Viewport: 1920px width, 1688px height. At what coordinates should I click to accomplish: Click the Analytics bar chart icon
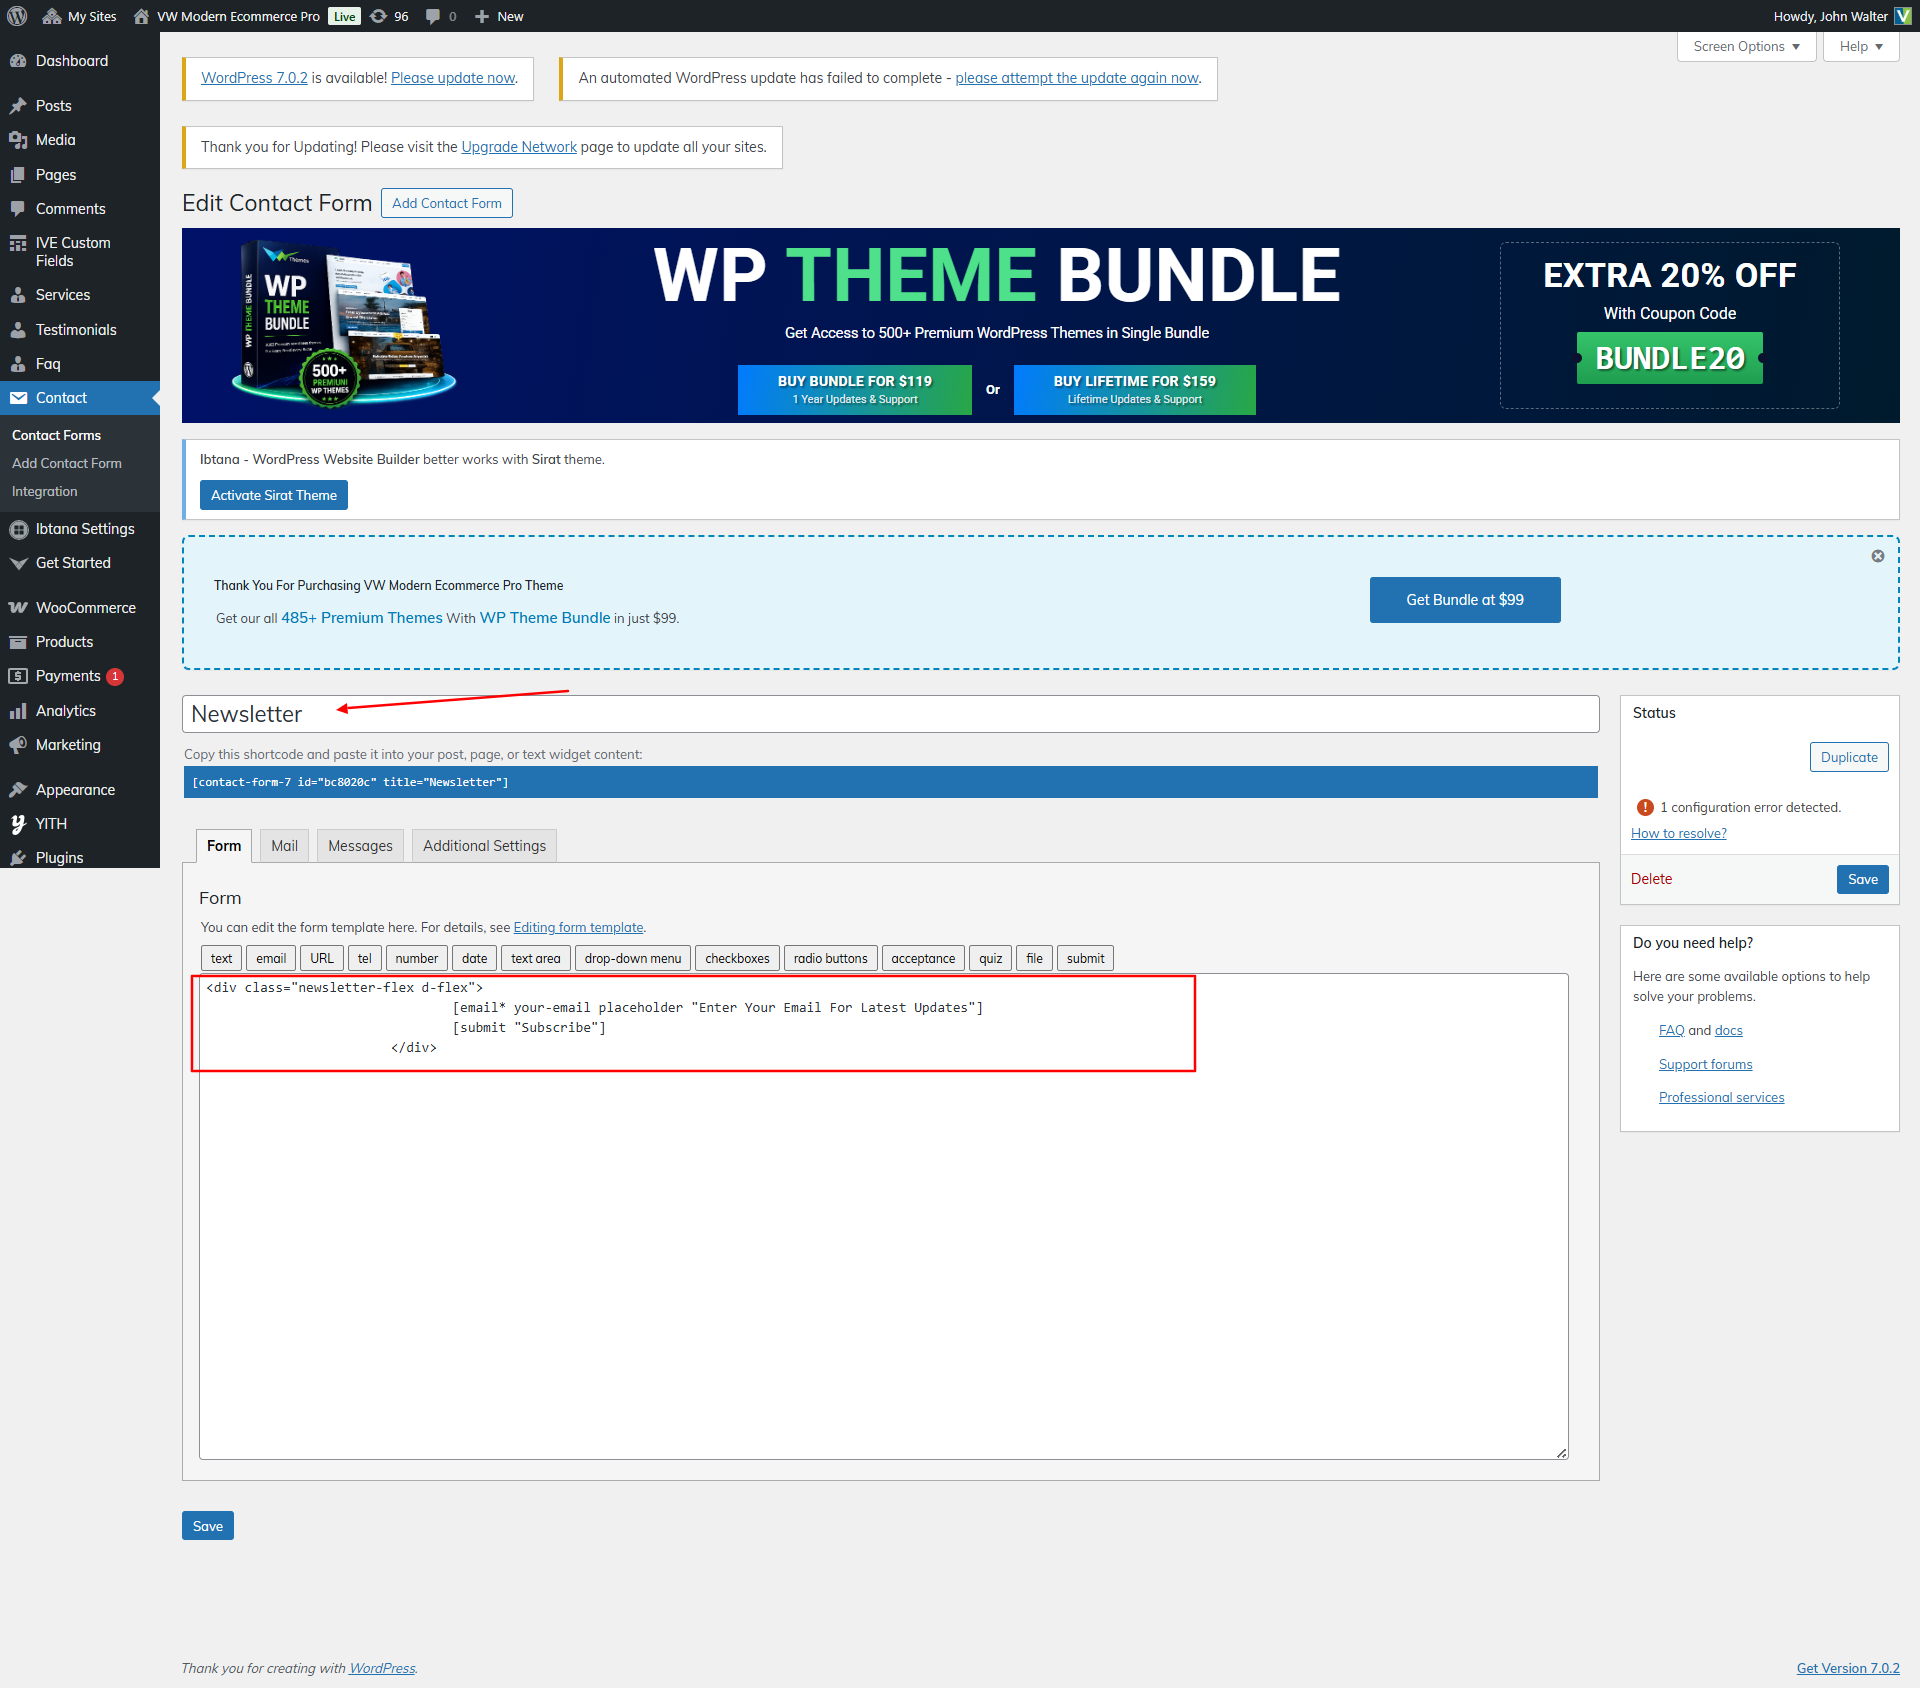click(x=18, y=711)
